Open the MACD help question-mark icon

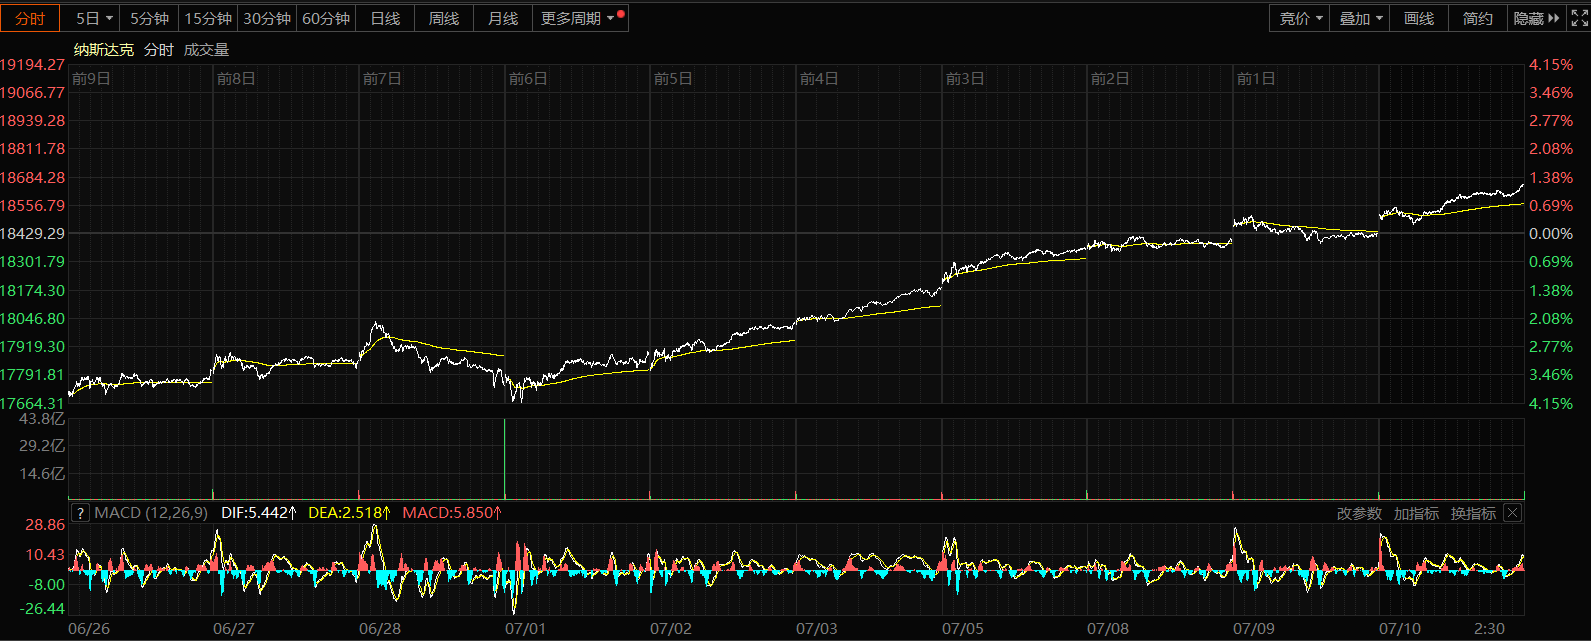point(80,513)
